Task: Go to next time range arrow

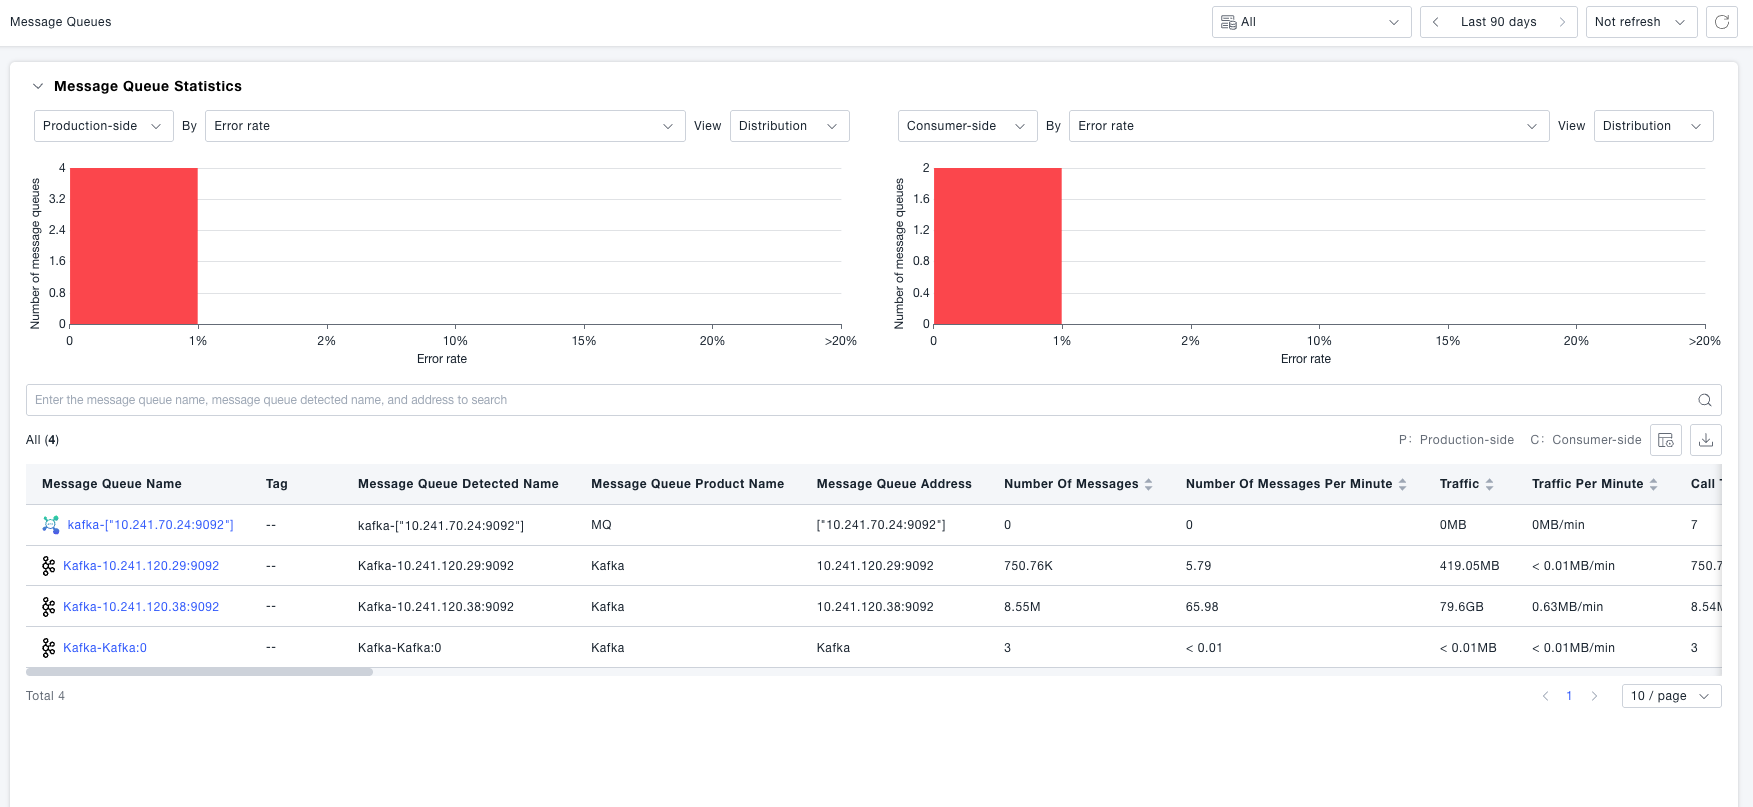Action: pos(1562,22)
